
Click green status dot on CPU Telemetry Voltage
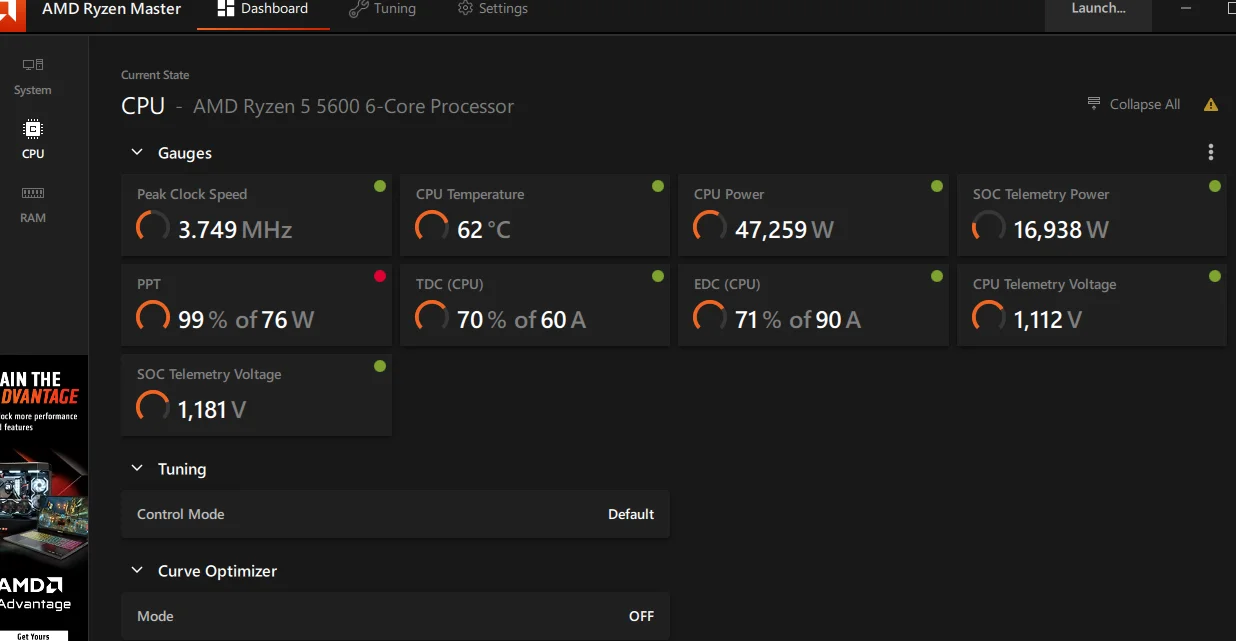pyautogui.click(x=1215, y=276)
